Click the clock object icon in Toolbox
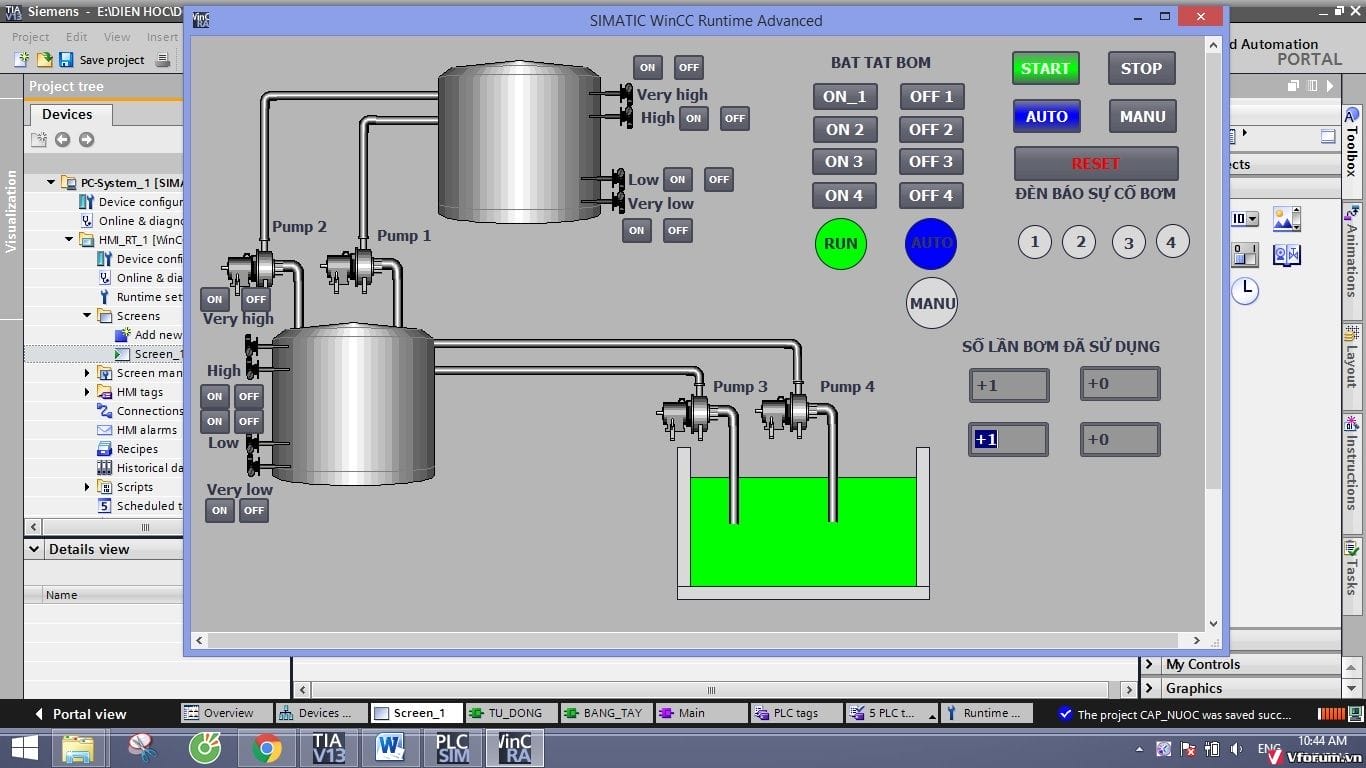The width and height of the screenshot is (1366, 768). click(x=1245, y=290)
